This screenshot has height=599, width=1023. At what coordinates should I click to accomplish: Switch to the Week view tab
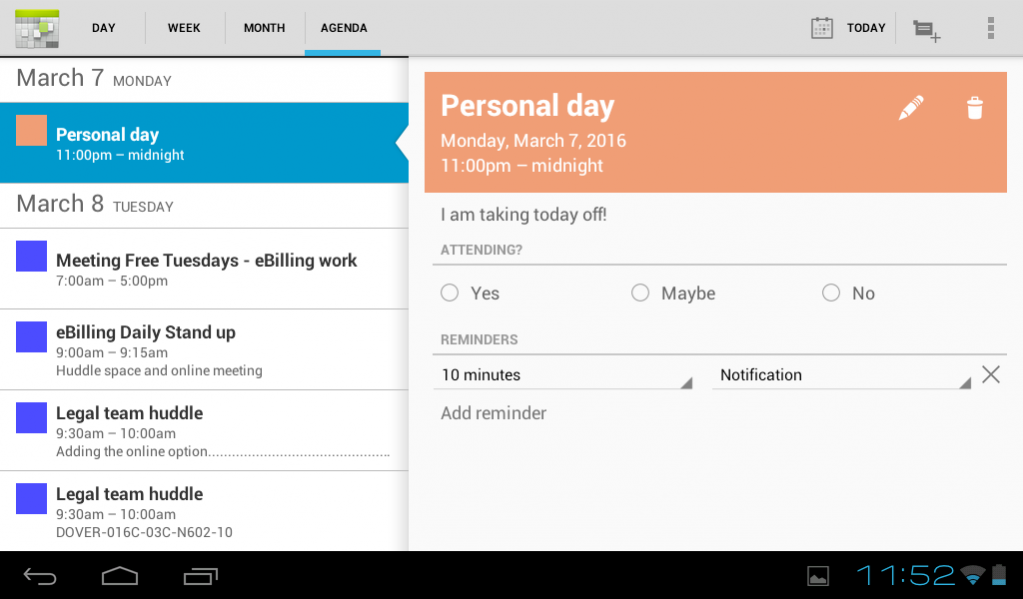(184, 28)
